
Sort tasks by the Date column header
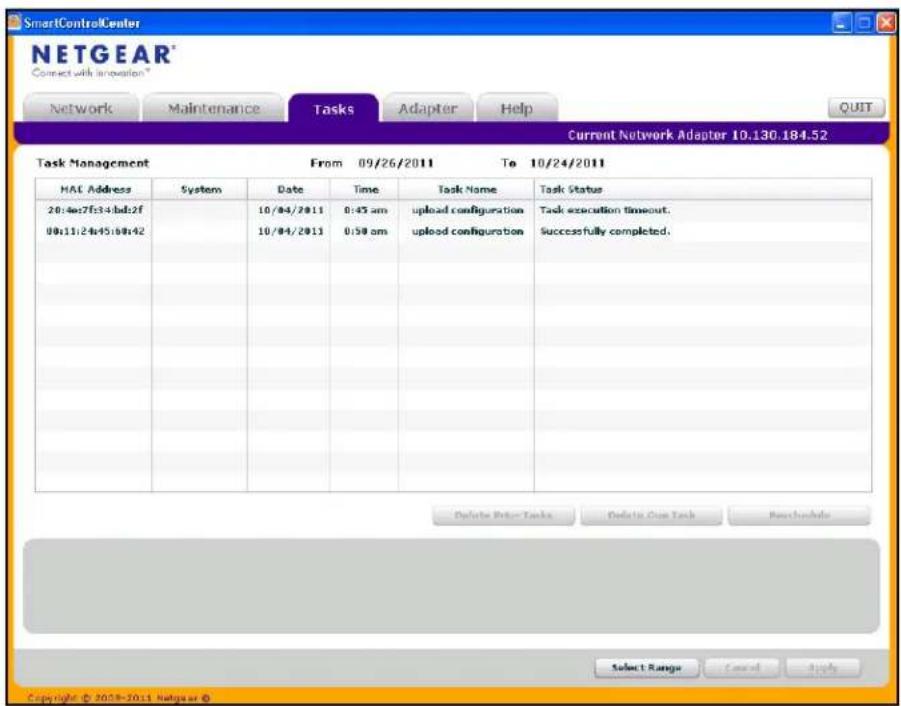289,189
